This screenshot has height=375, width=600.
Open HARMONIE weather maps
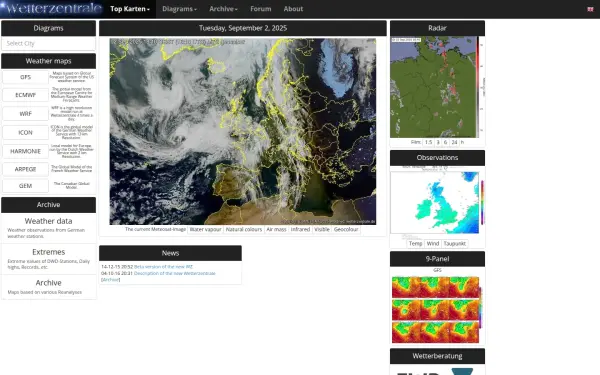26,151
